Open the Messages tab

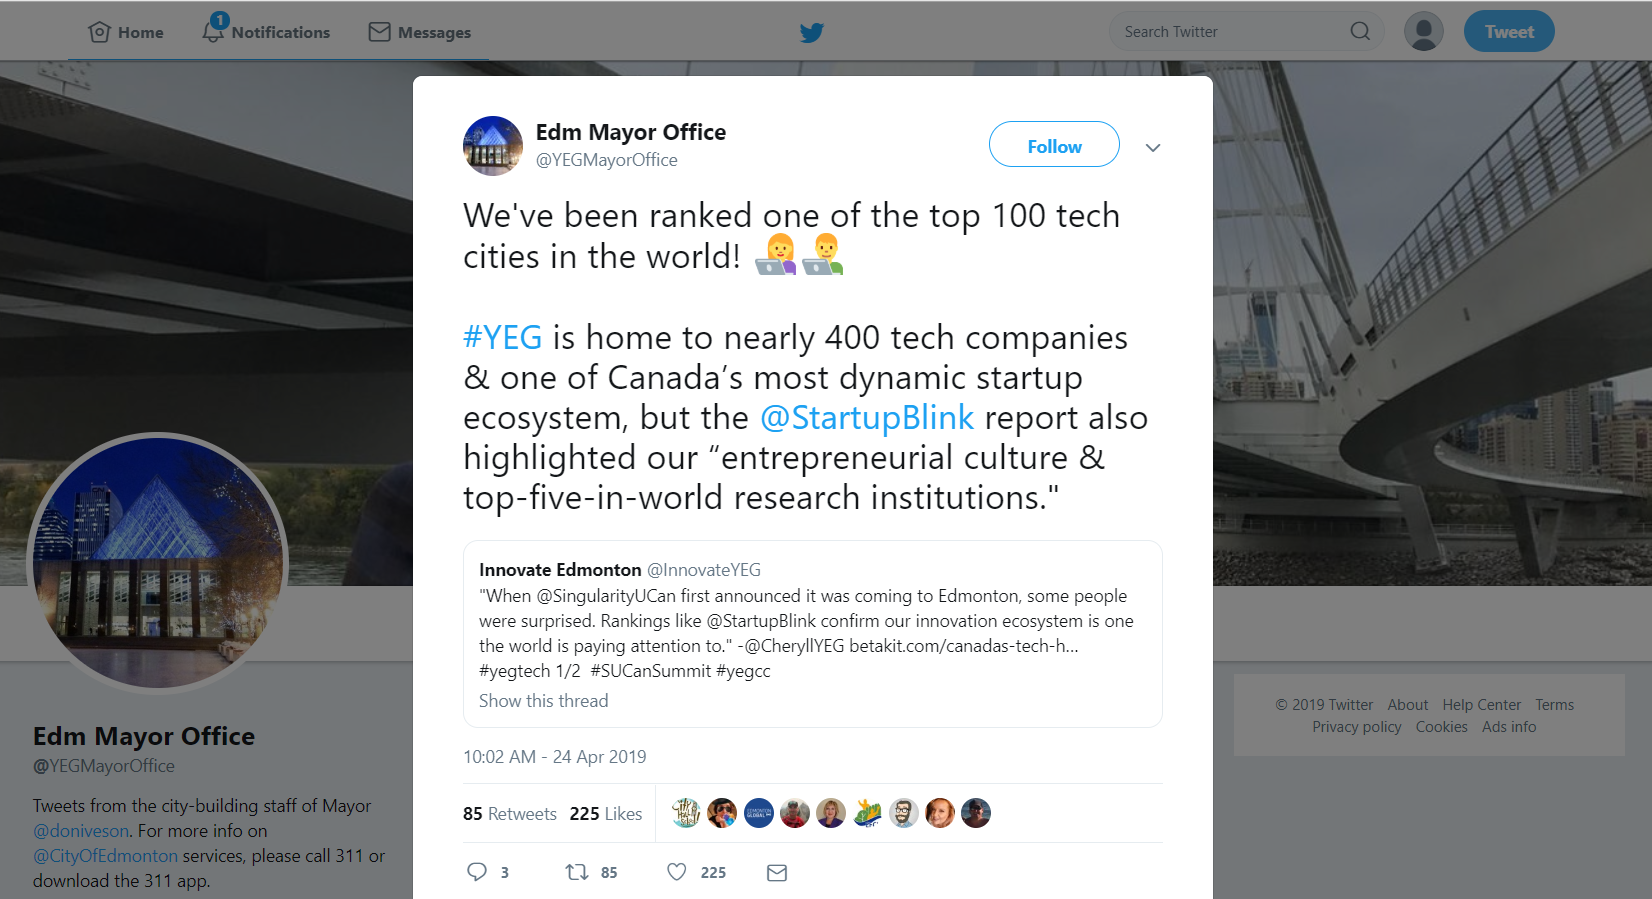(420, 32)
